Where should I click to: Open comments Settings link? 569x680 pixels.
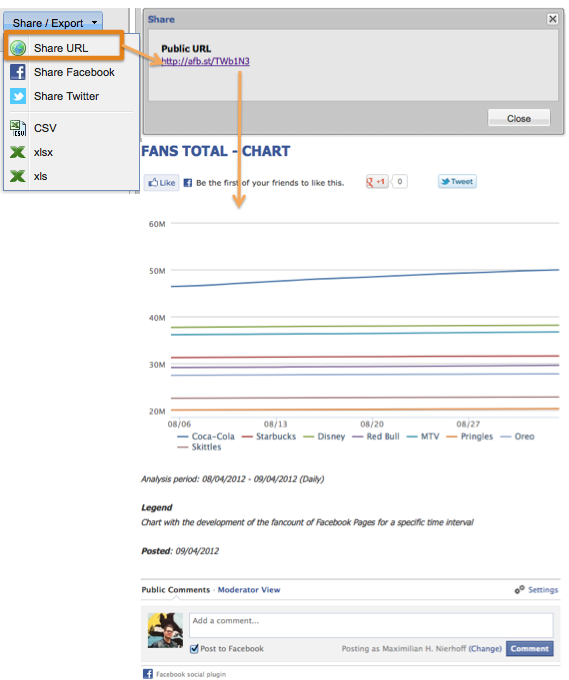tap(543, 590)
